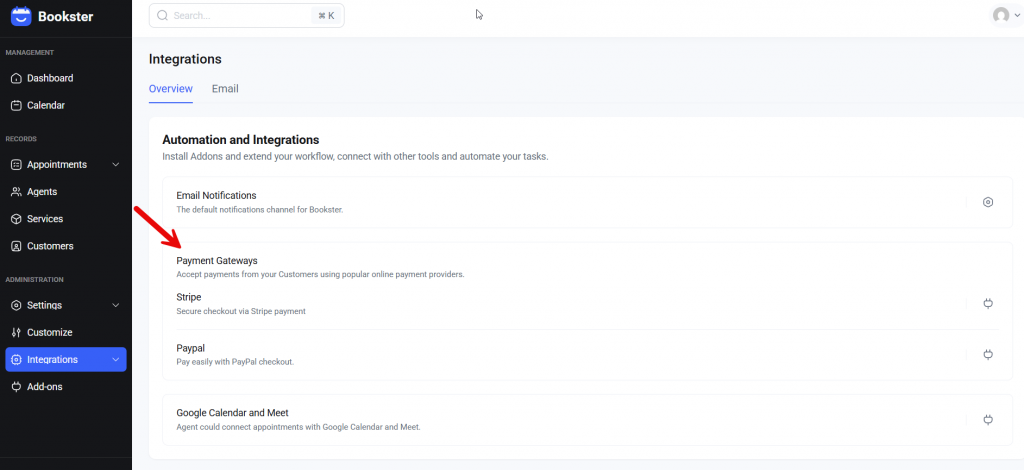The height and width of the screenshot is (470, 1024).
Task: Click the Settings gear icon in sidebar
Action: point(16,306)
